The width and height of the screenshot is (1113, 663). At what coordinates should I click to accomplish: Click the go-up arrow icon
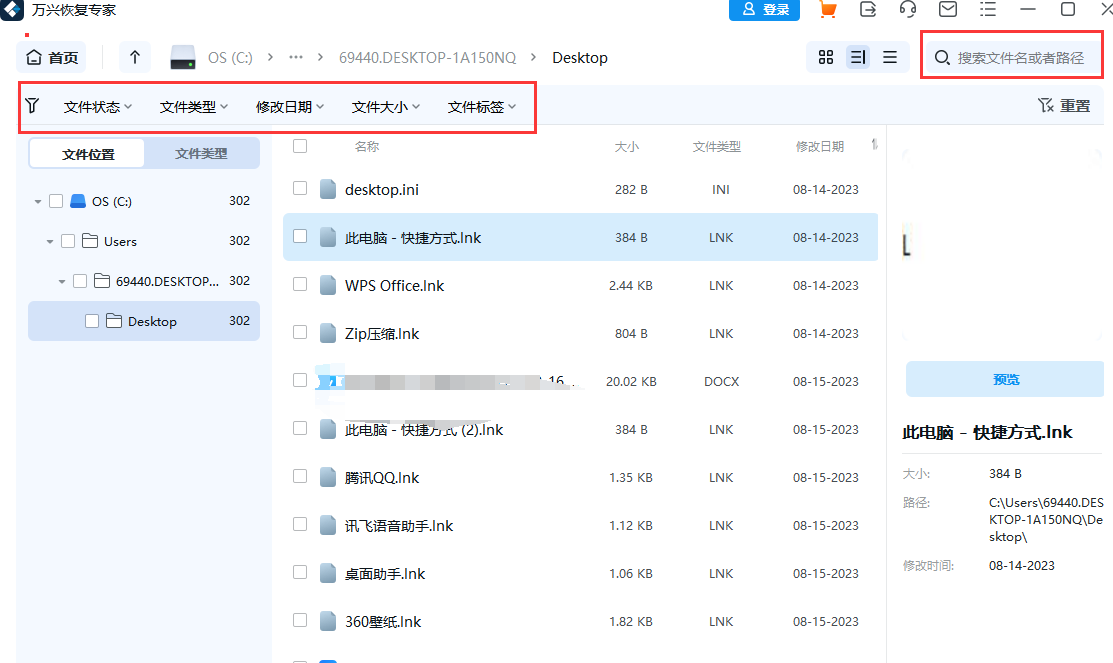[134, 57]
